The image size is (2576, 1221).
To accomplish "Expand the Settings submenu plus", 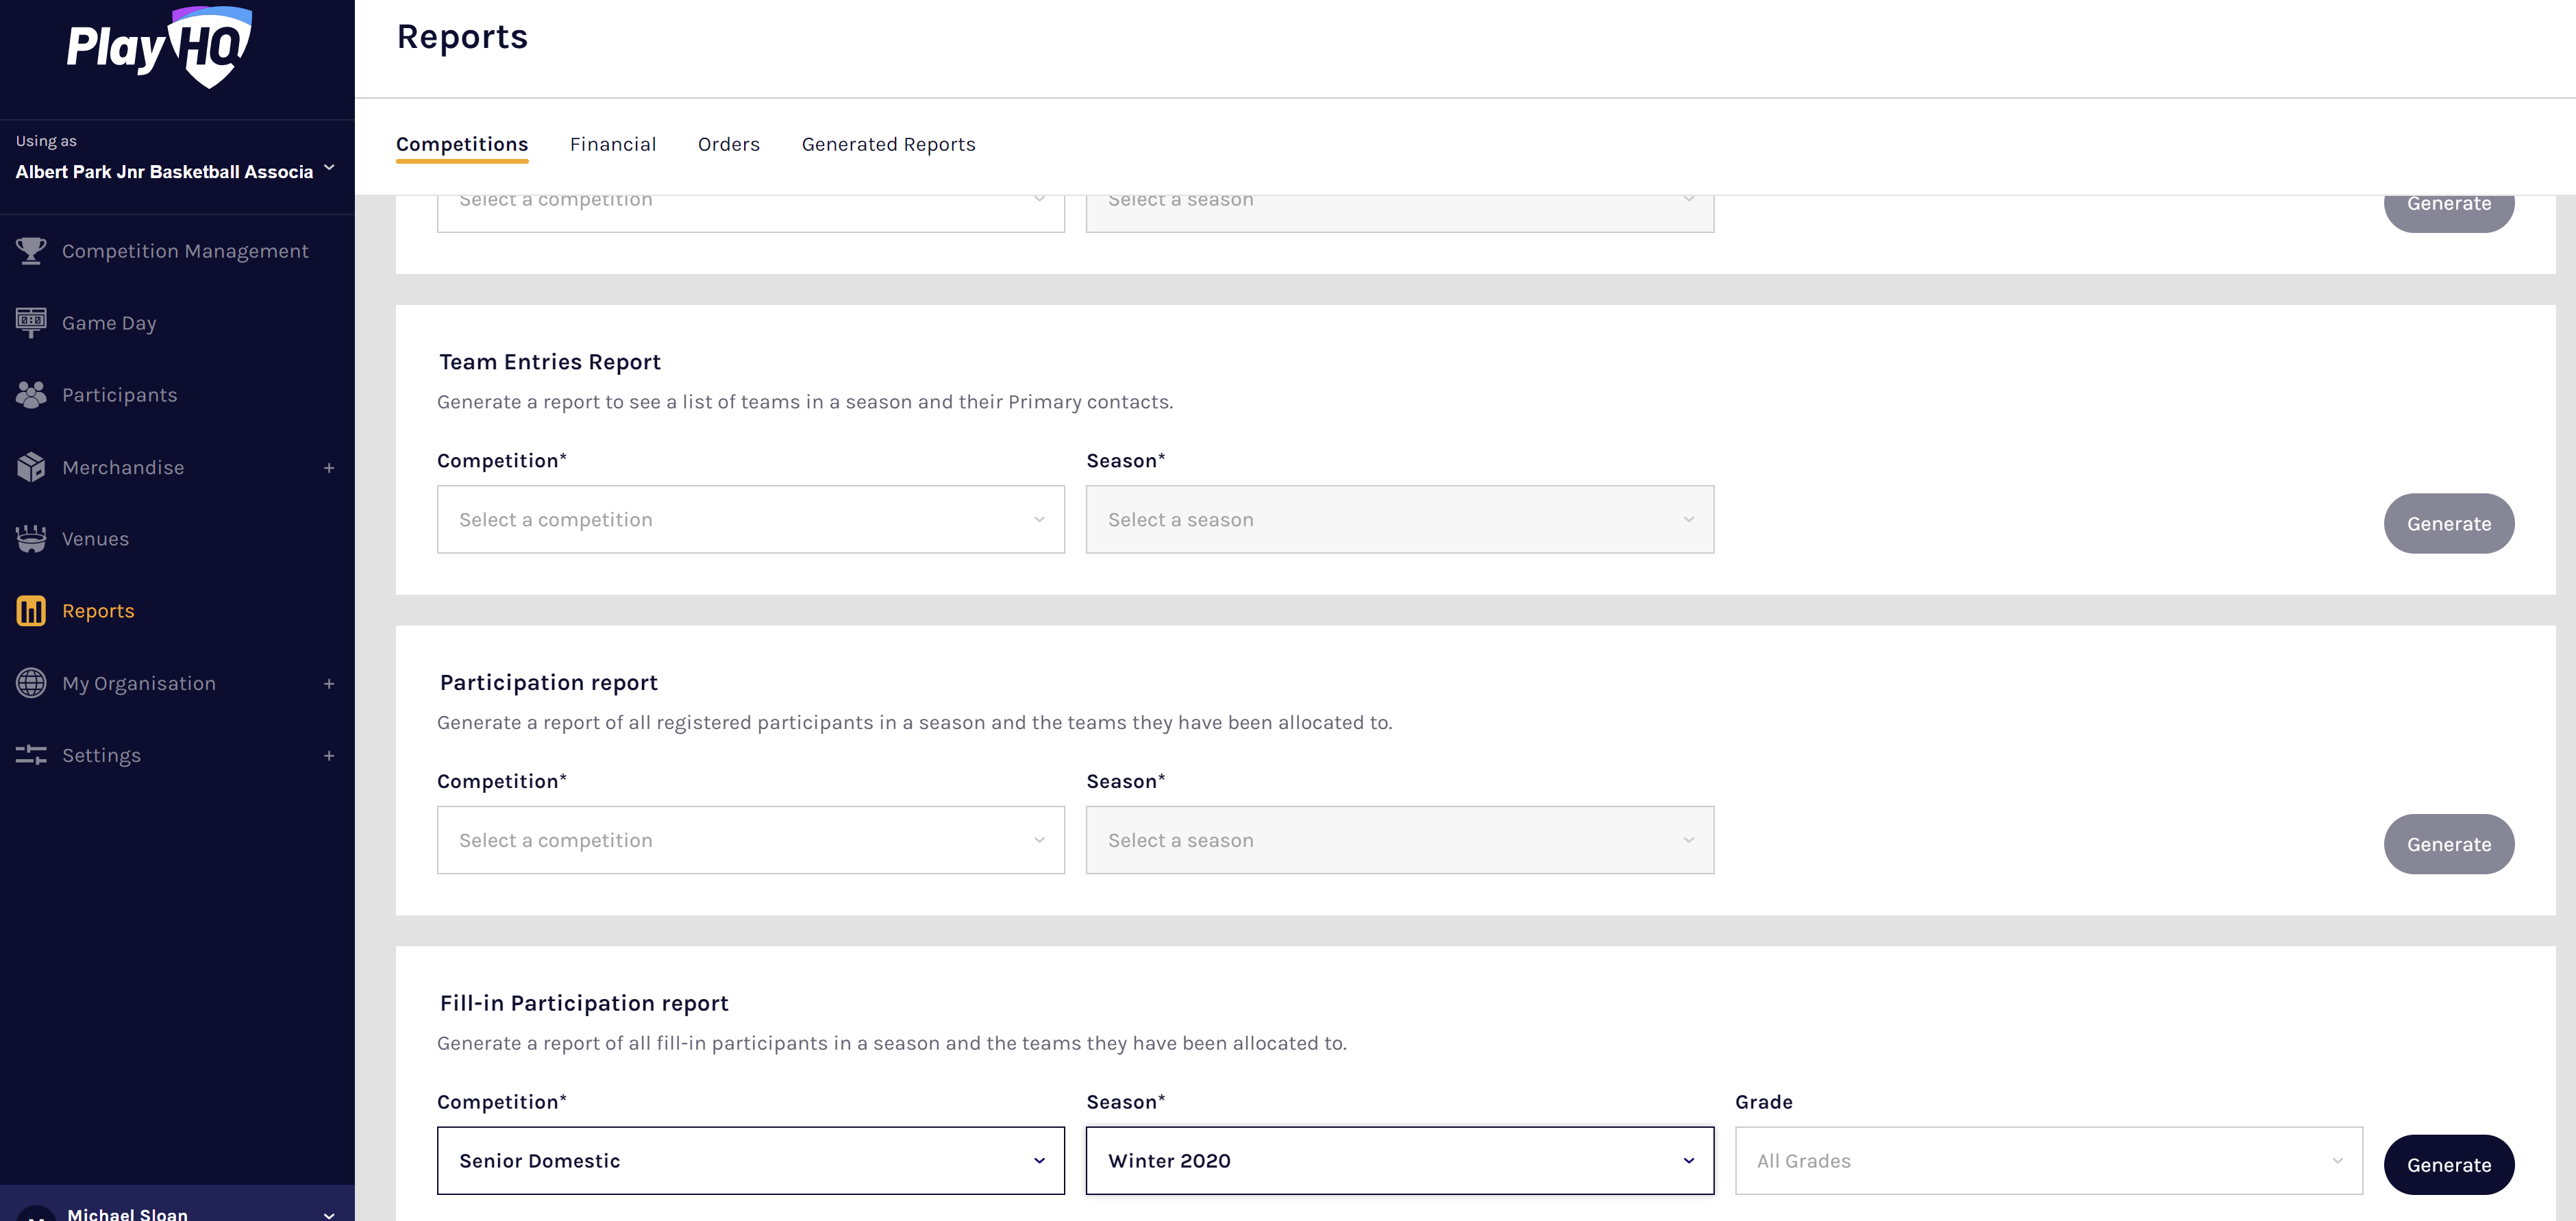I will (x=329, y=756).
